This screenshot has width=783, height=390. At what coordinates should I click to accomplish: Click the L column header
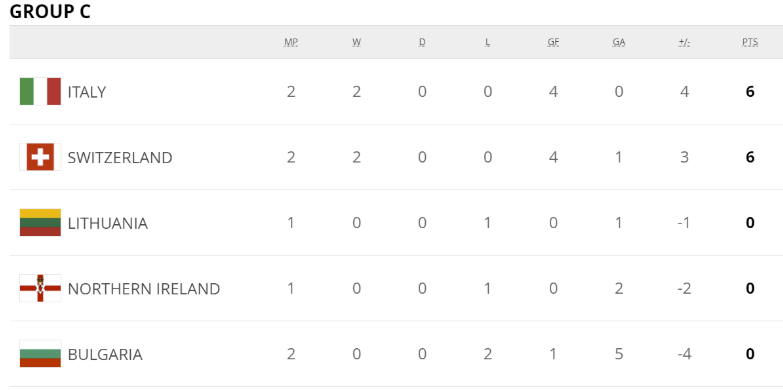pyautogui.click(x=487, y=42)
